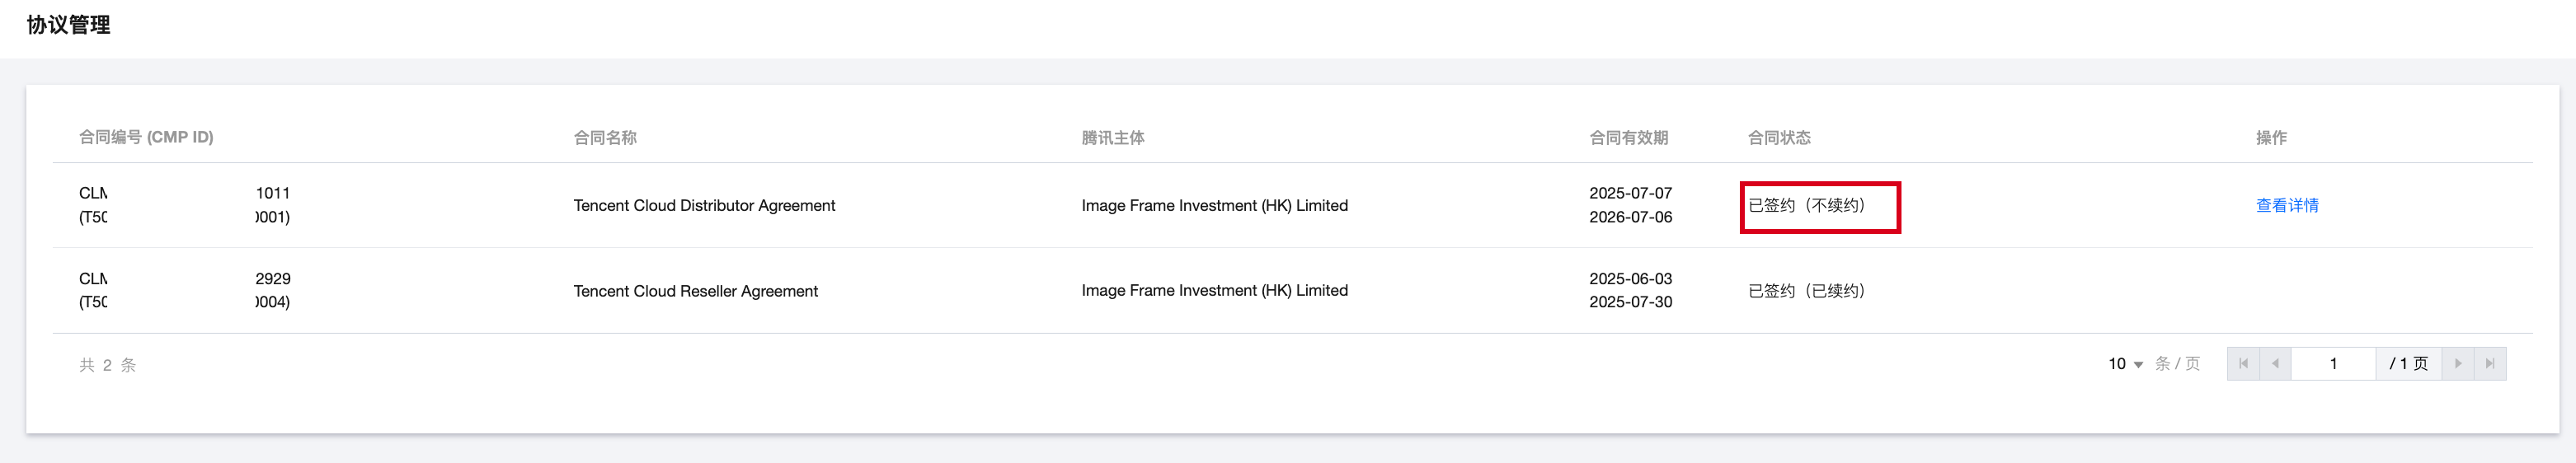Click the 已签约（不续约）status cell

1806,206
